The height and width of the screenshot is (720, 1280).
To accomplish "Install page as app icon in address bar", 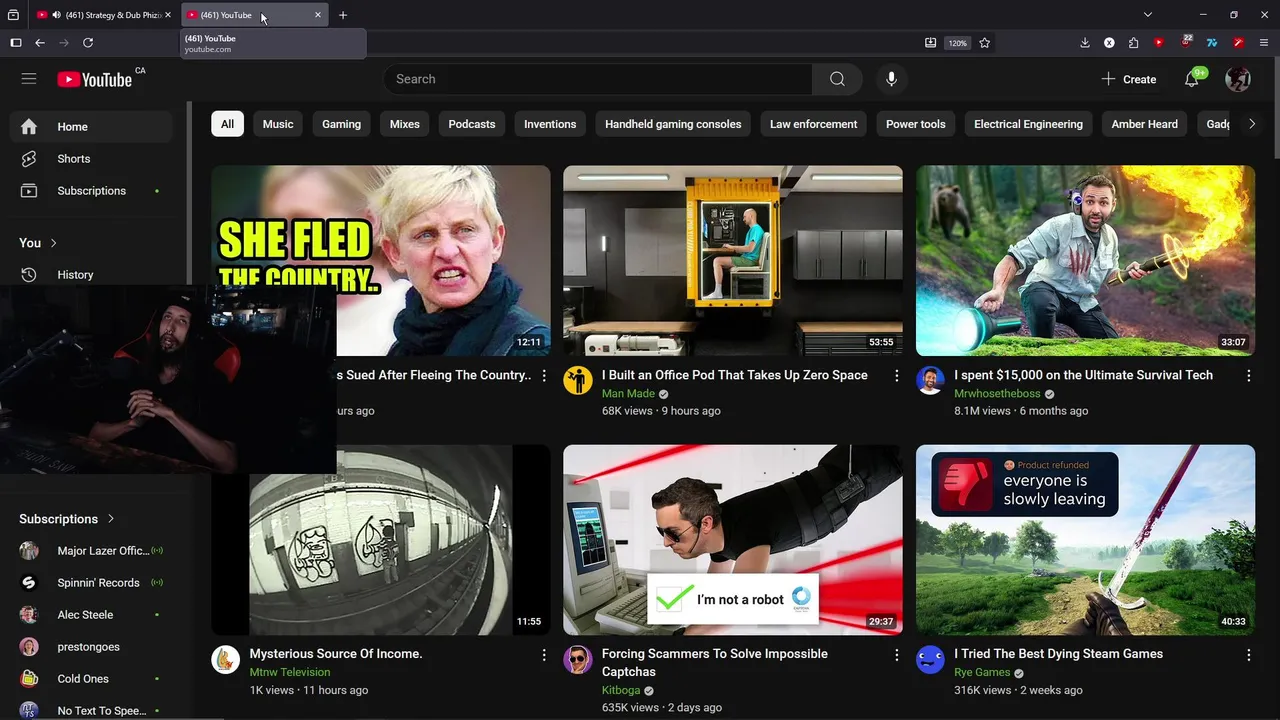I will pos(930,43).
